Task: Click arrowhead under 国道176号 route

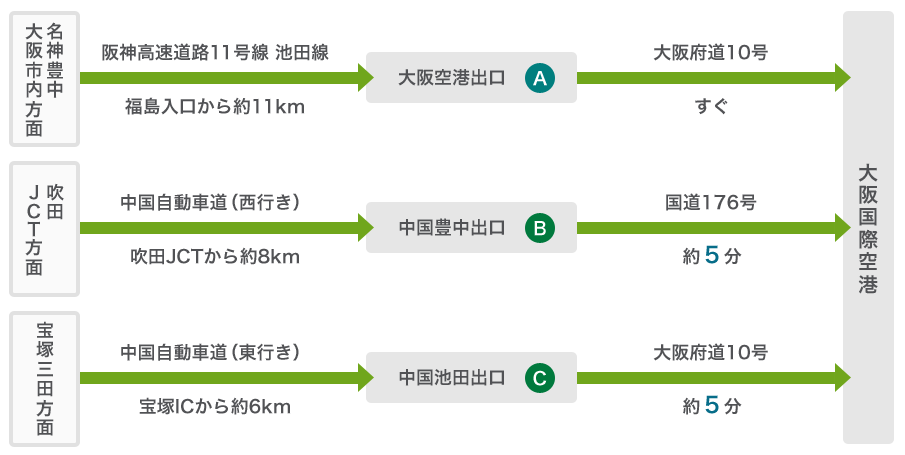Action: (x=842, y=228)
